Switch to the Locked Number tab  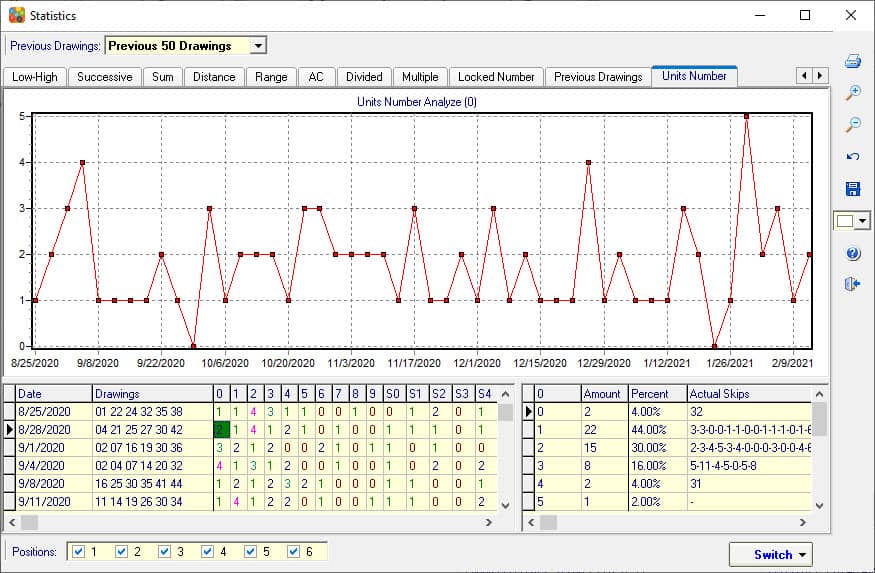coord(496,77)
